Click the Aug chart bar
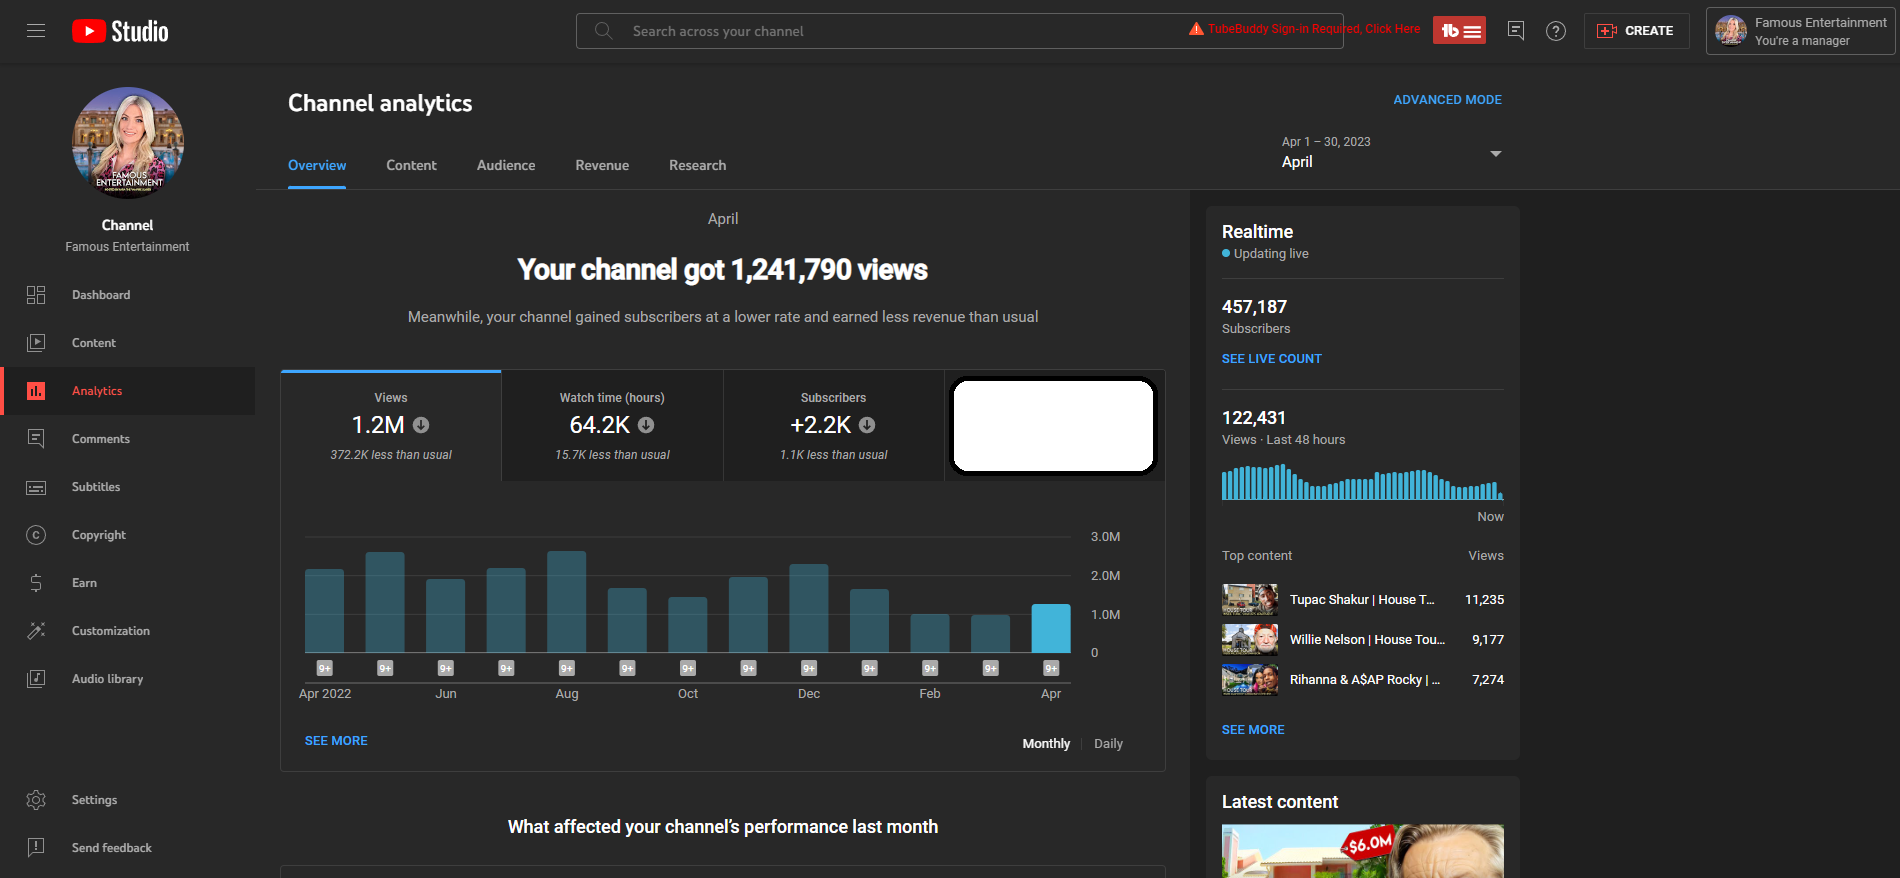This screenshot has width=1900, height=878. pos(567,602)
